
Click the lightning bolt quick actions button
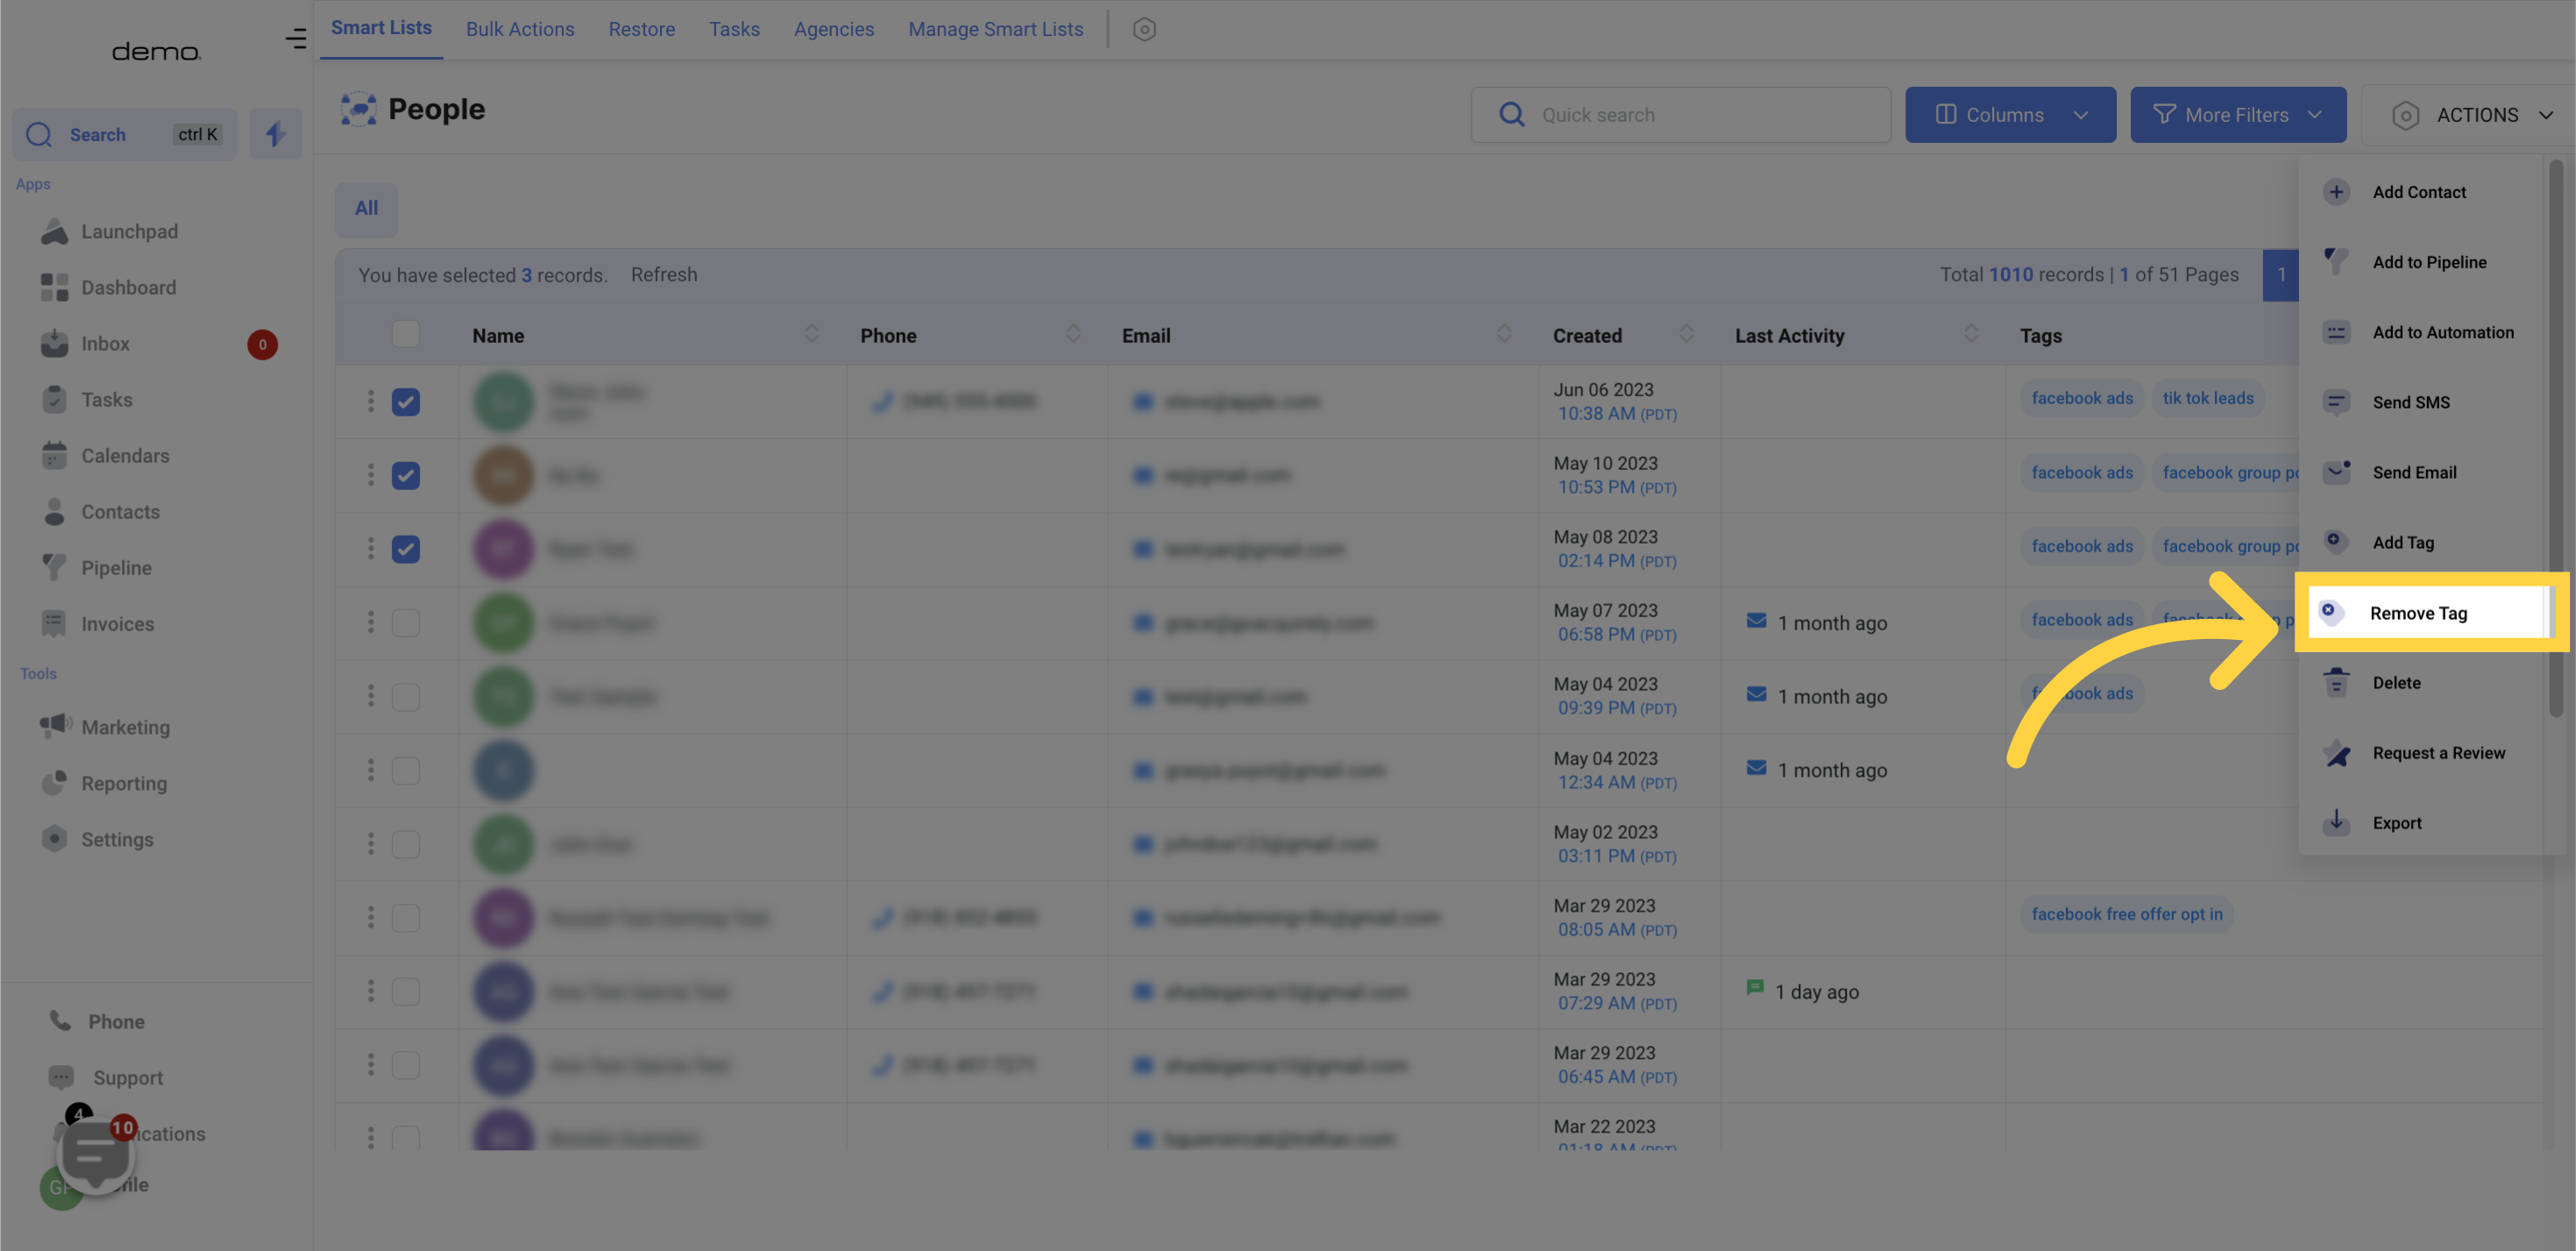coord(276,134)
